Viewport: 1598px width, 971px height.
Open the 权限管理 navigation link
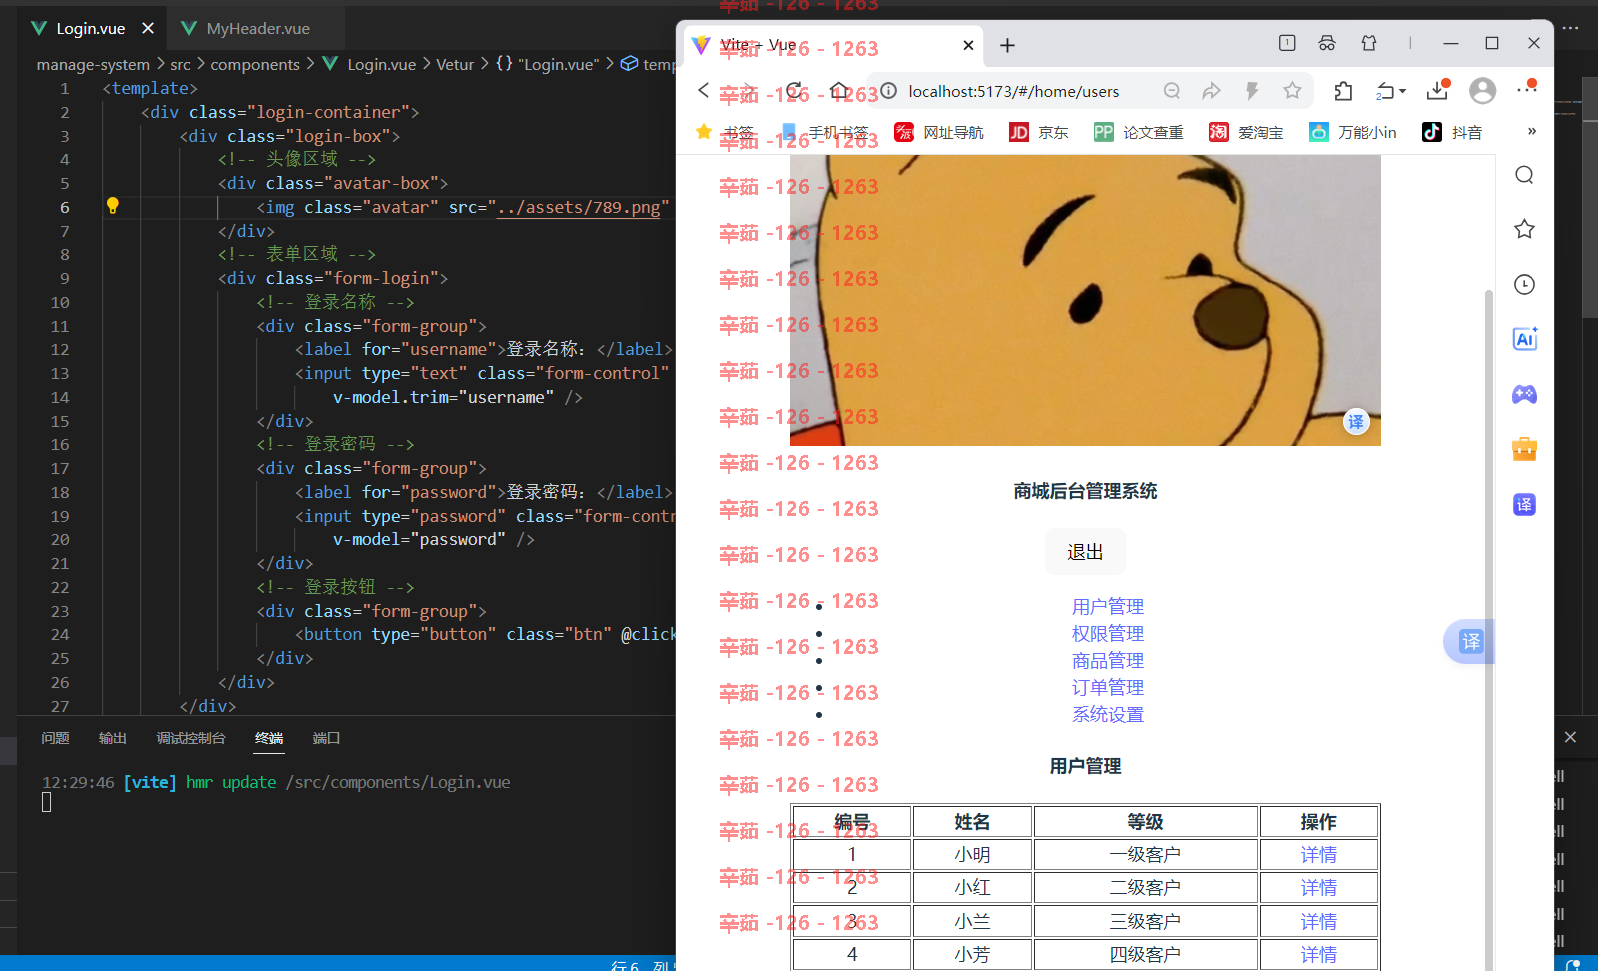coord(1108,634)
